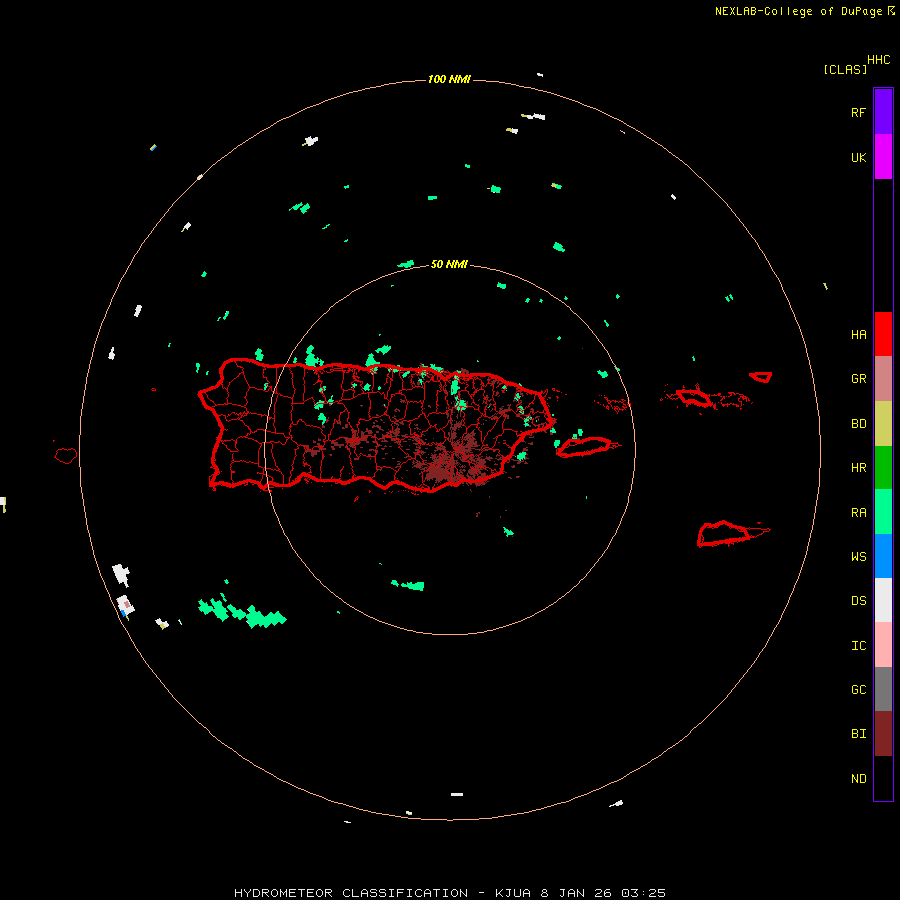
Task: Click the HR legend label
Action: coord(858,468)
